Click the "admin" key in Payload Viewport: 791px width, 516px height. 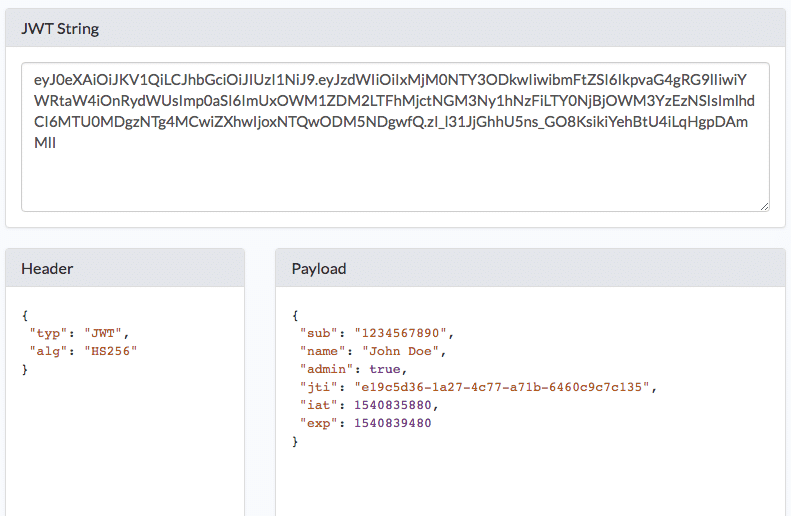(x=323, y=369)
